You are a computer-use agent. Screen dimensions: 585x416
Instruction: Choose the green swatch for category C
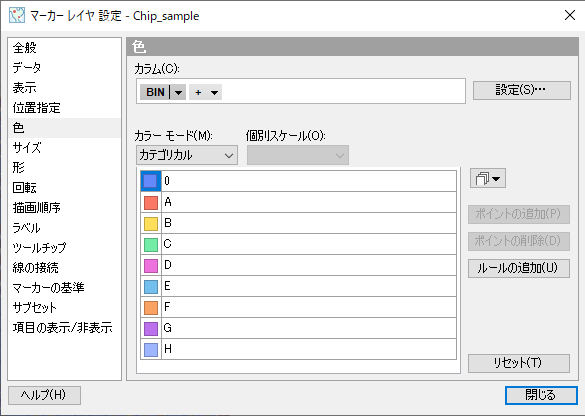[151, 244]
